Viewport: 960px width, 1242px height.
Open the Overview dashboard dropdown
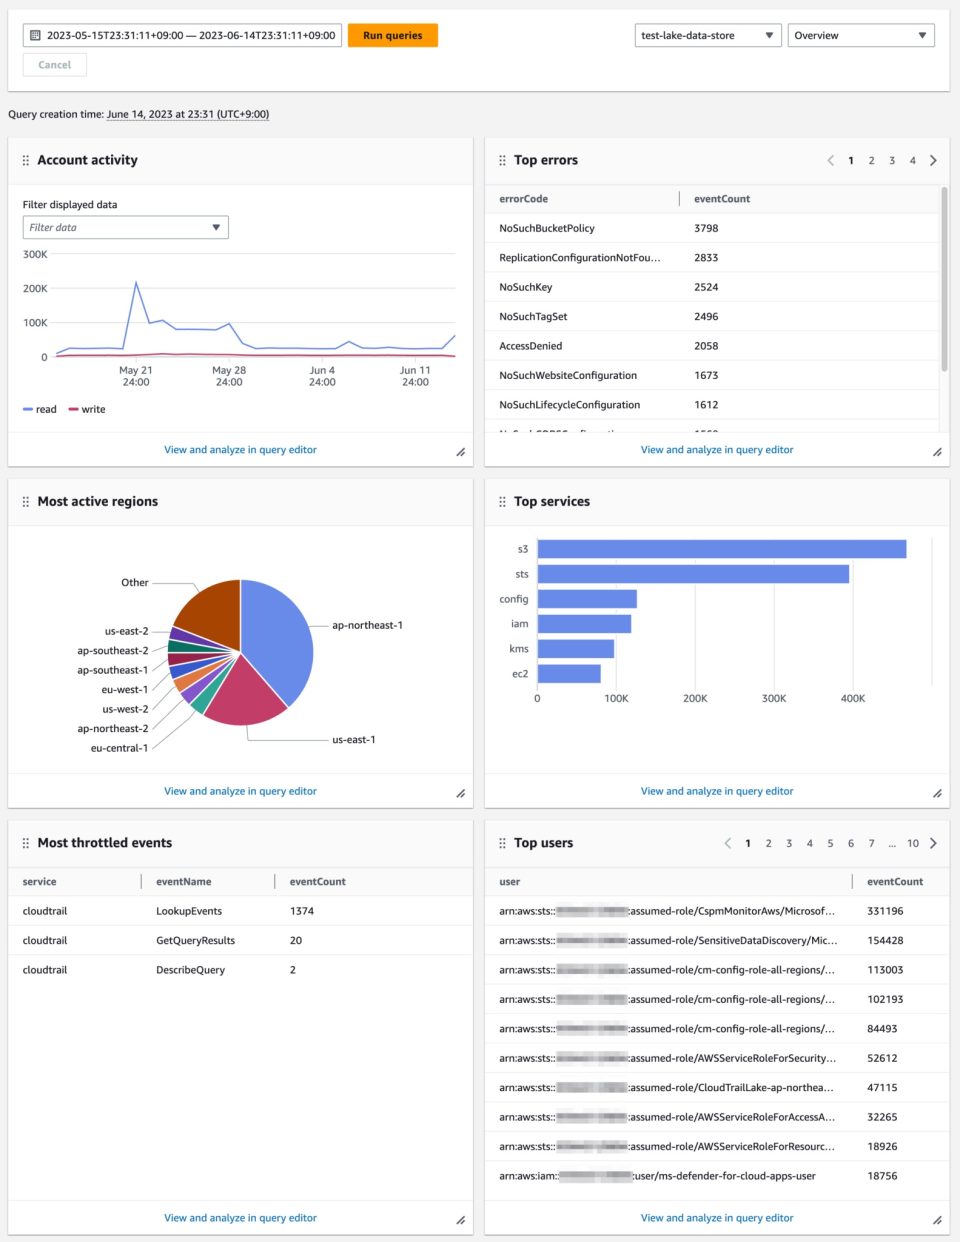click(x=861, y=34)
